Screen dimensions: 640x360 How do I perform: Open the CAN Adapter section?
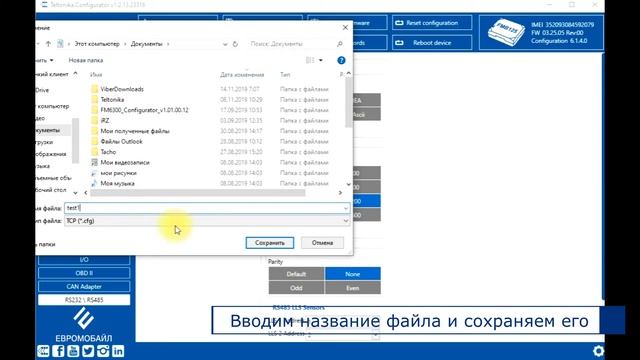coord(84,287)
